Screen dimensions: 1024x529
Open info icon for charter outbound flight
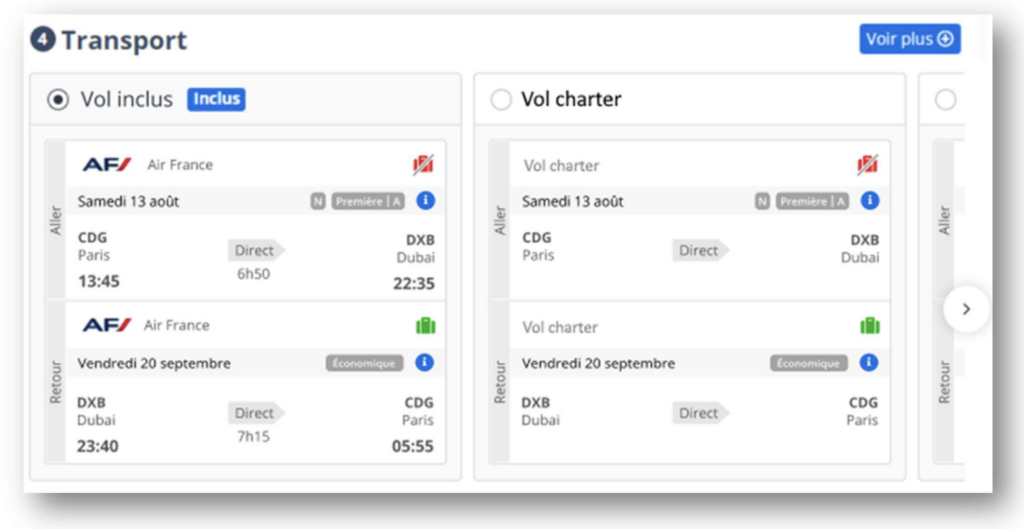click(x=869, y=201)
